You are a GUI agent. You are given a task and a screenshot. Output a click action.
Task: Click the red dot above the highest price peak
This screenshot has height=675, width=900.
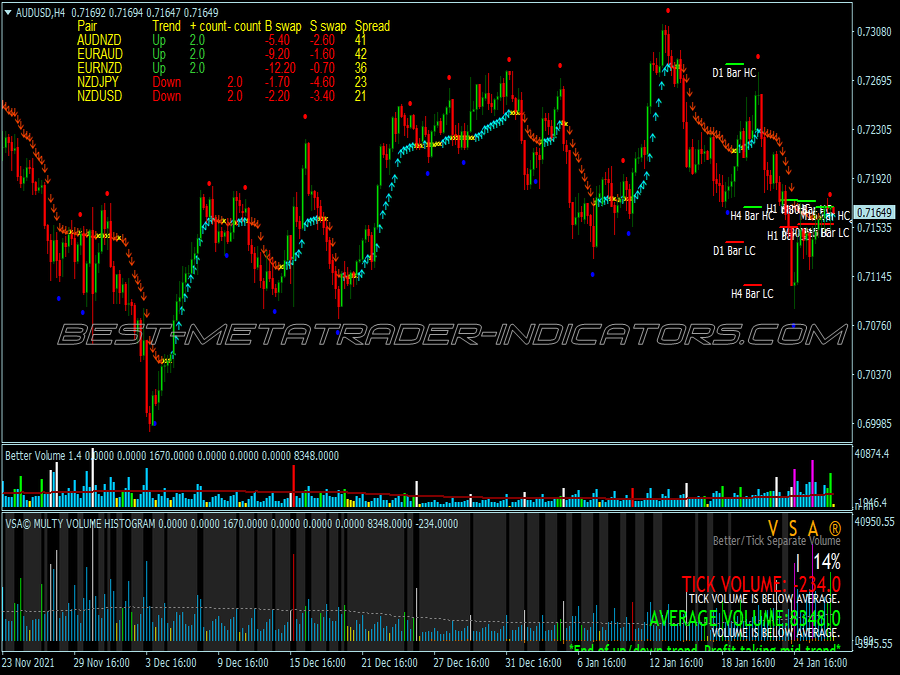point(668,10)
